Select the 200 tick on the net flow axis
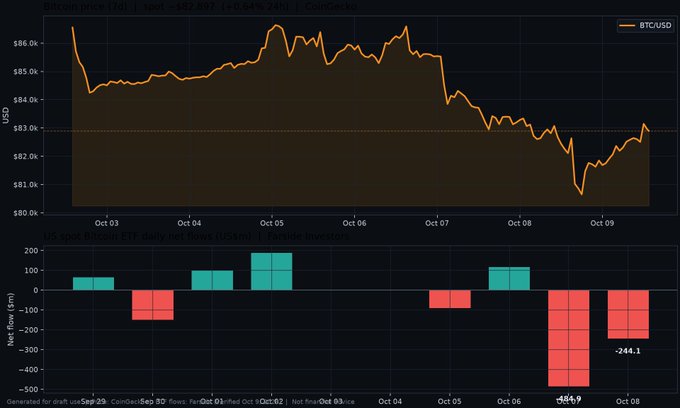680x408 pixels. (x=31, y=251)
